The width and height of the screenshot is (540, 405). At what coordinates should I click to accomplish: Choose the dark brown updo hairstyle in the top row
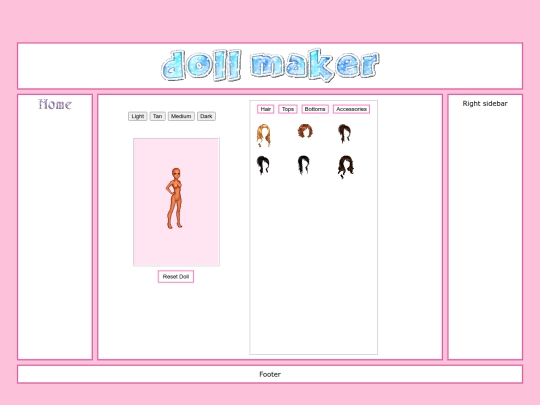pos(344,133)
